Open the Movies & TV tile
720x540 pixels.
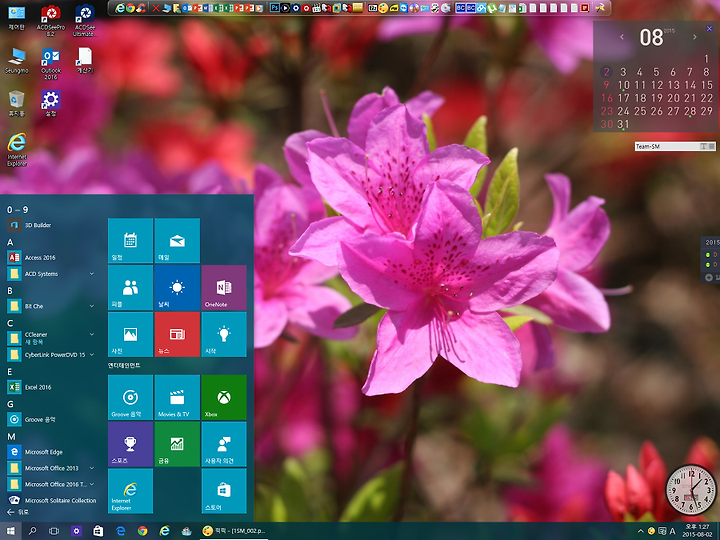pyautogui.click(x=177, y=397)
